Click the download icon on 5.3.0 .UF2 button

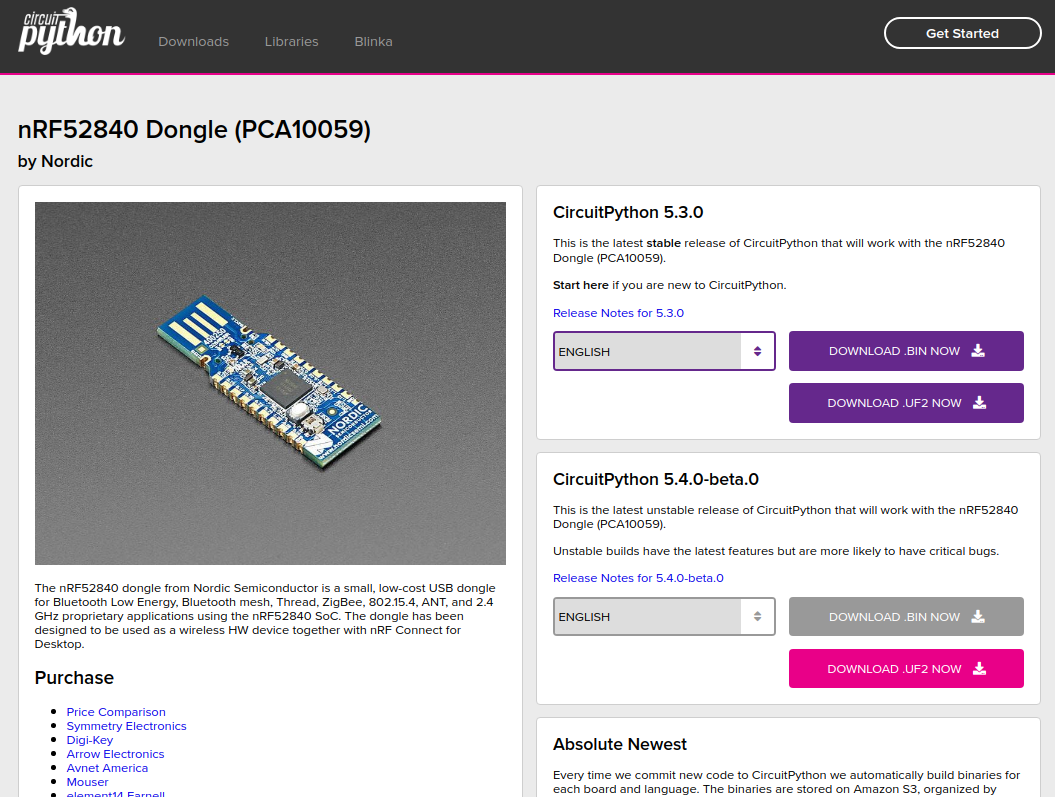pyautogui.click(x=980, y=403)
